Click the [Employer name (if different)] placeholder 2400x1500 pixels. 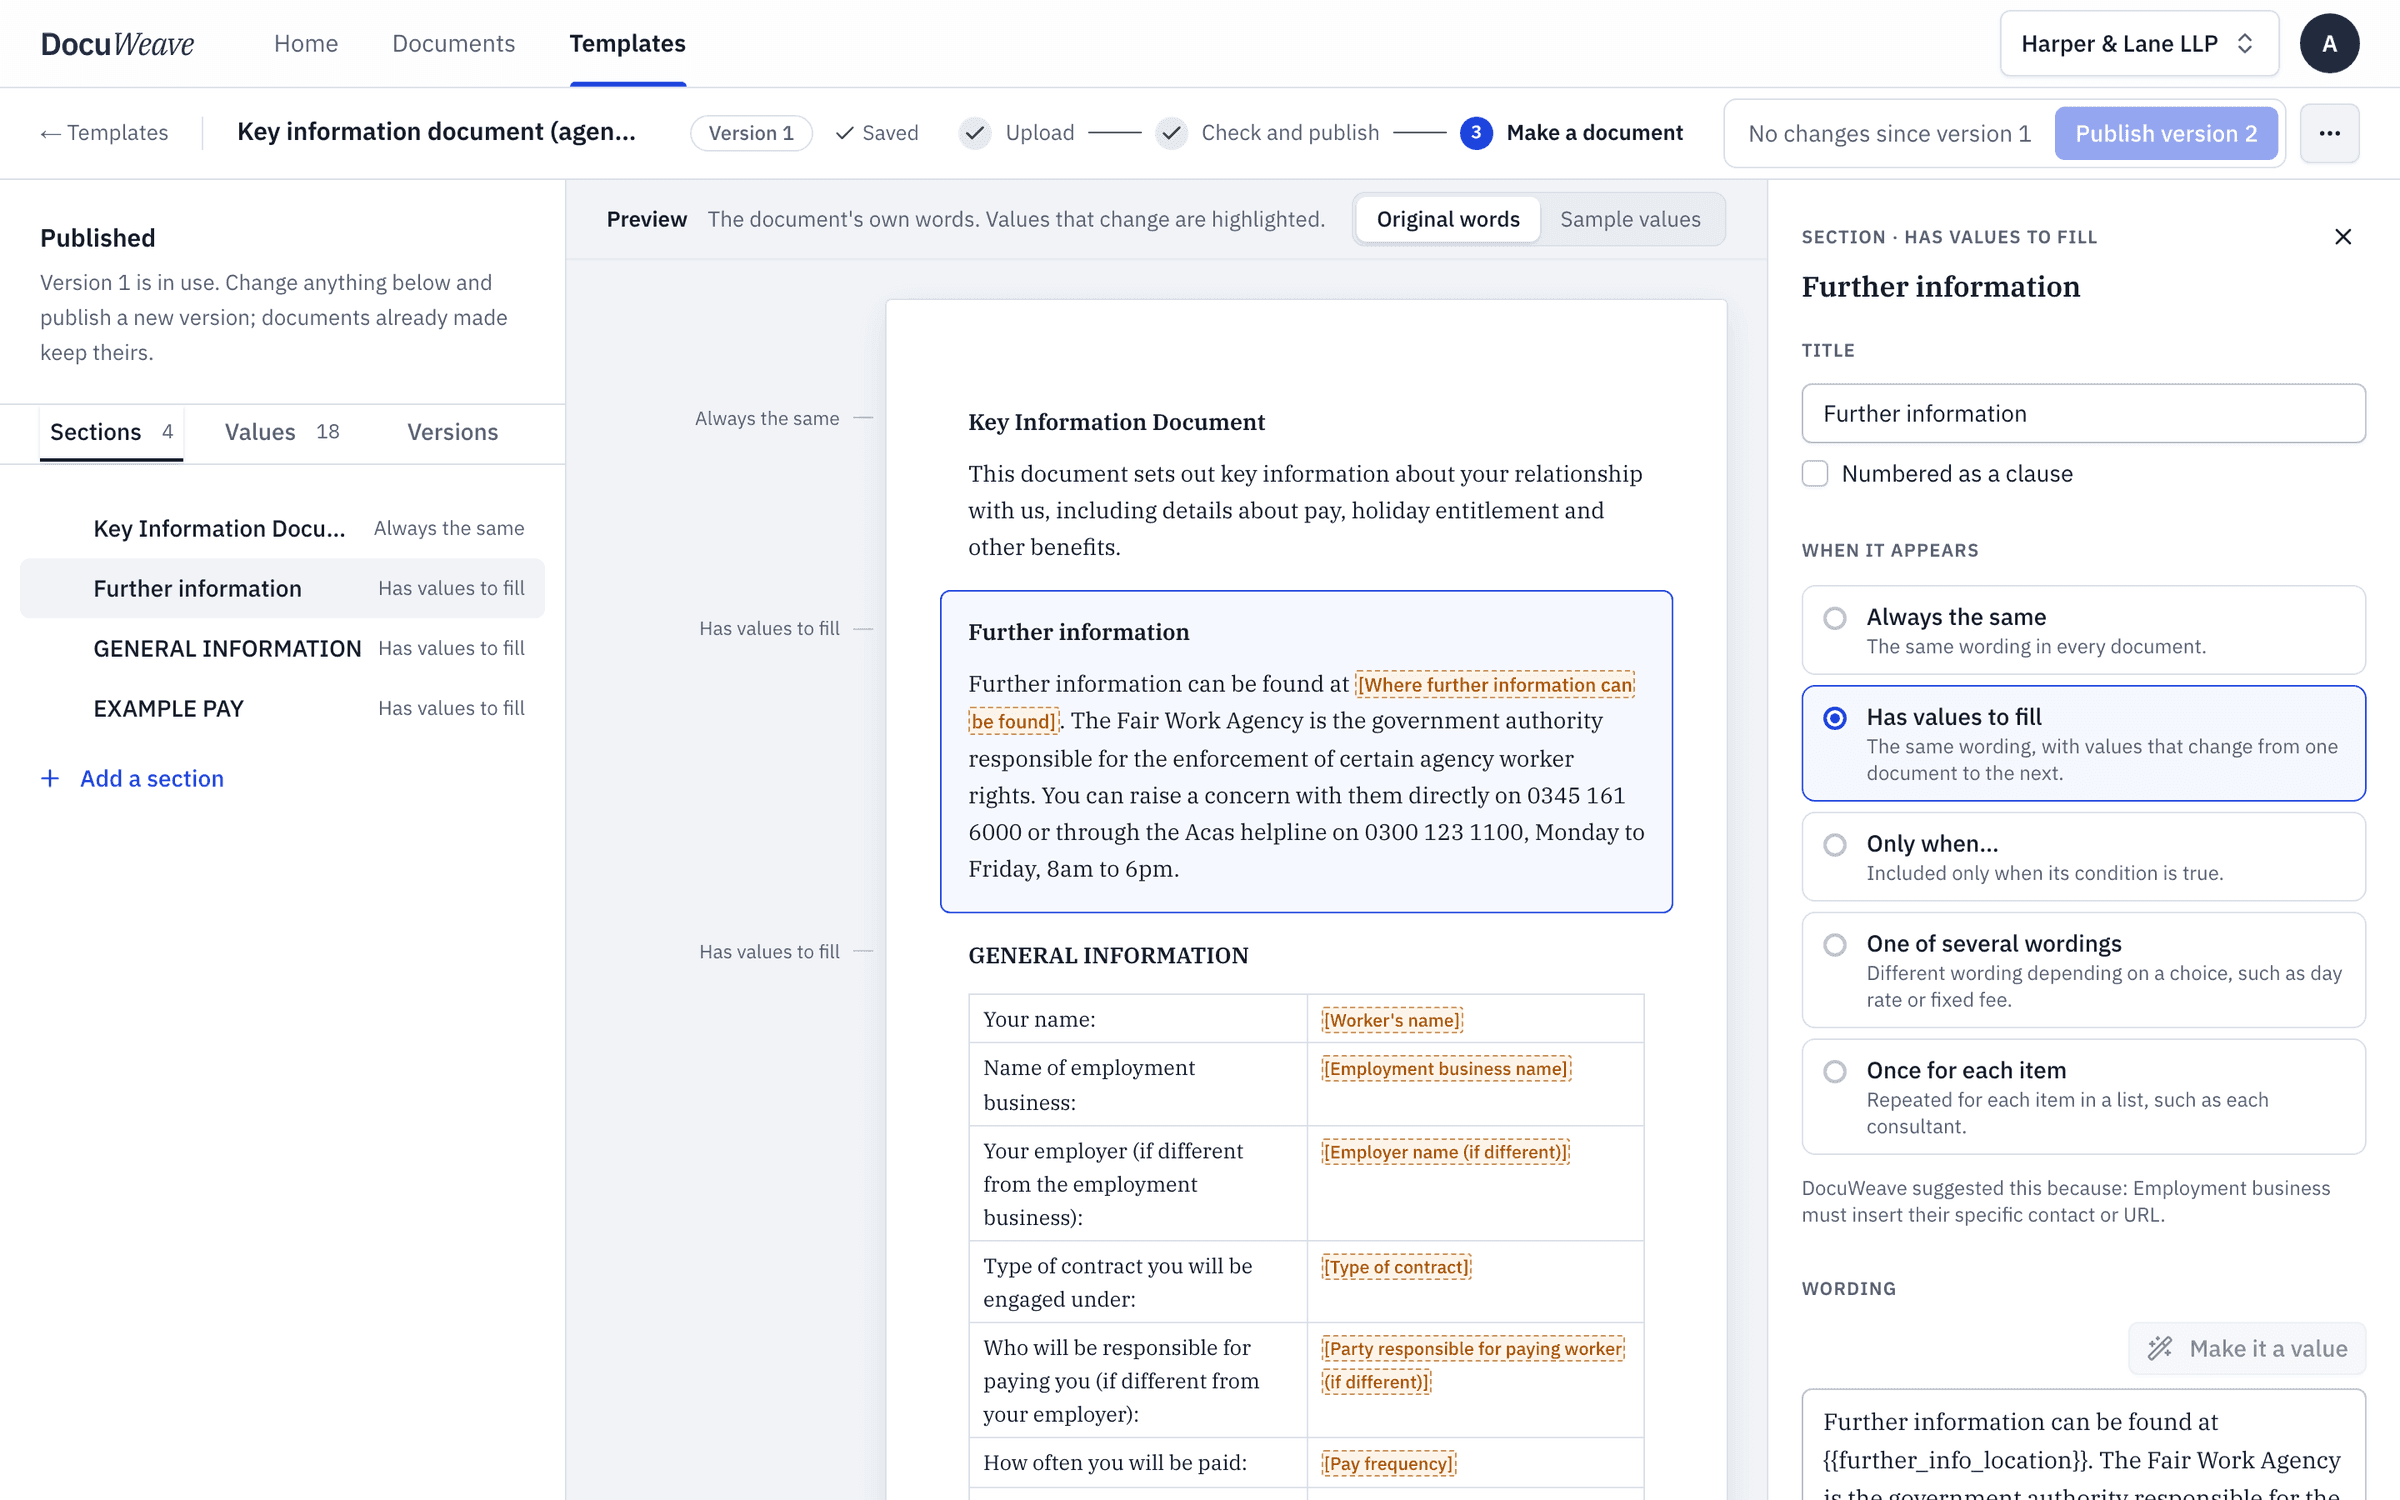(1445, 1152)
